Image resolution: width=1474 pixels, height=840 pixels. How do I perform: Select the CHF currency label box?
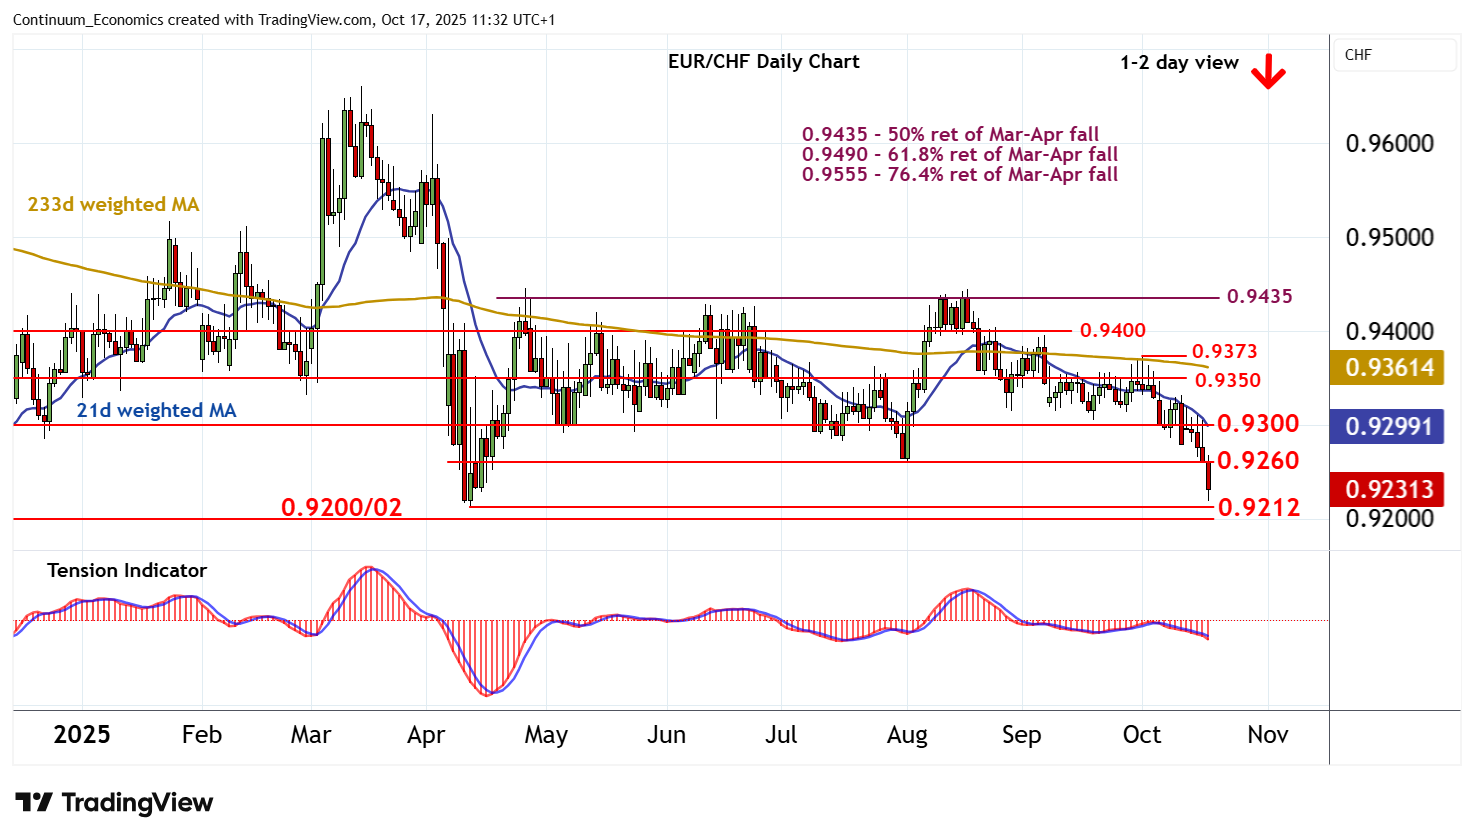pos(1395,55)
